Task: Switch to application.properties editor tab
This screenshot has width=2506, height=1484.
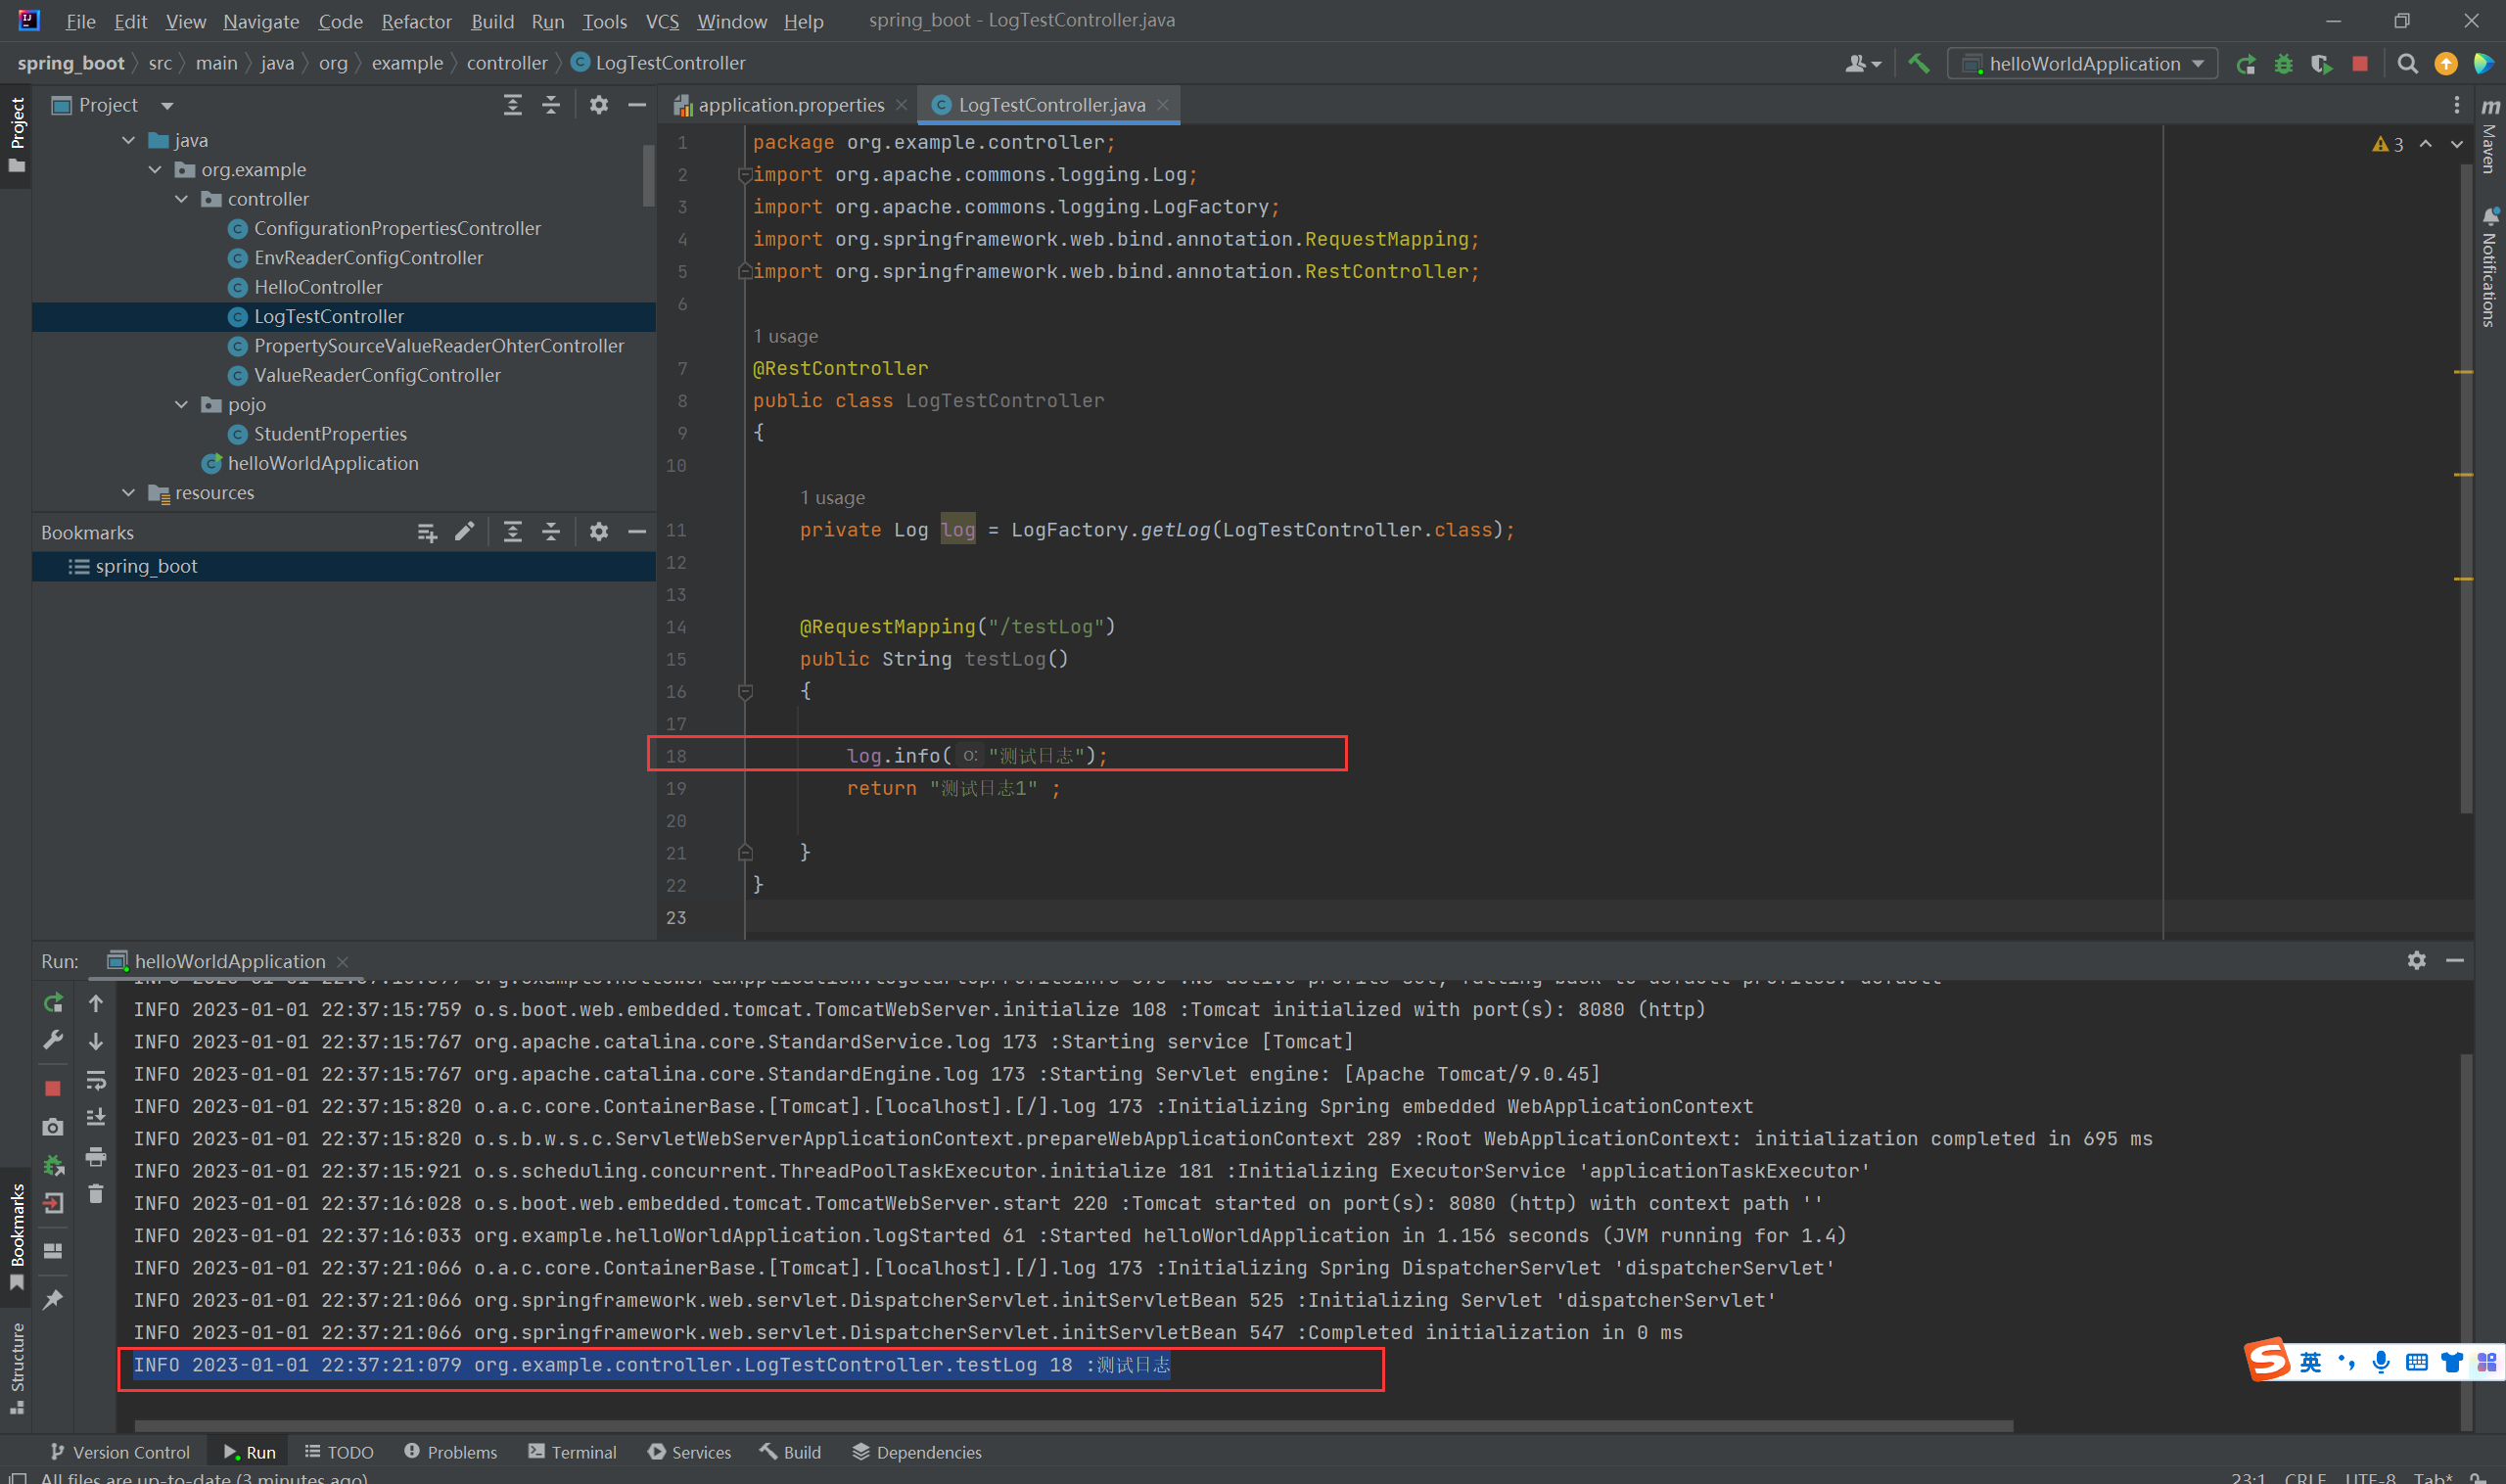Action: point(789,105)
